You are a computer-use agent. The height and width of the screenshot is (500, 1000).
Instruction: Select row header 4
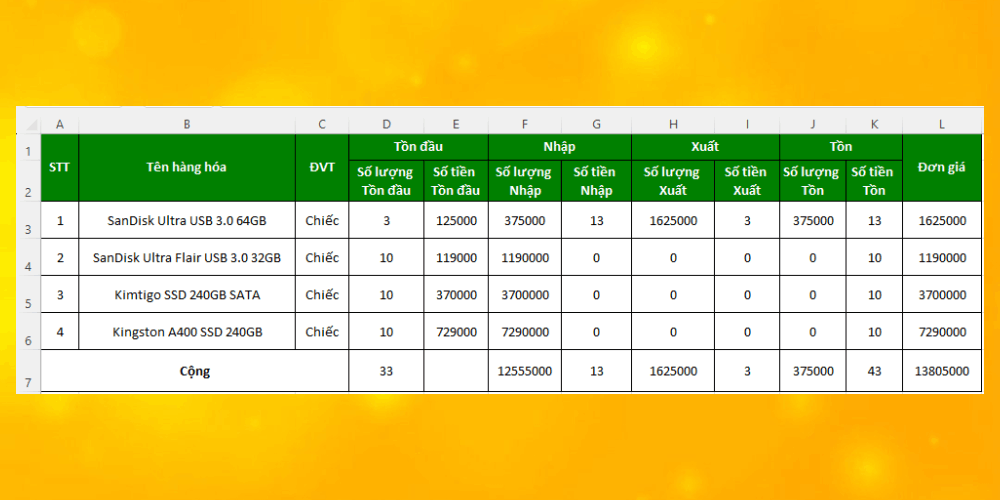click(28, 258)
